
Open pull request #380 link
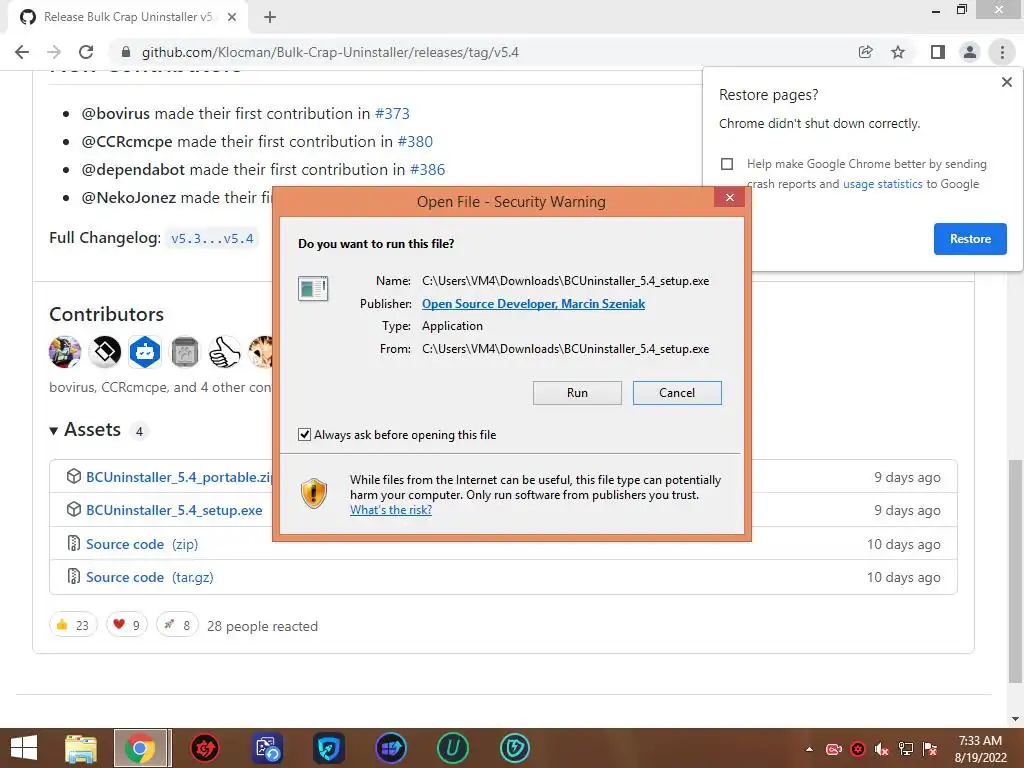[415, 142]
